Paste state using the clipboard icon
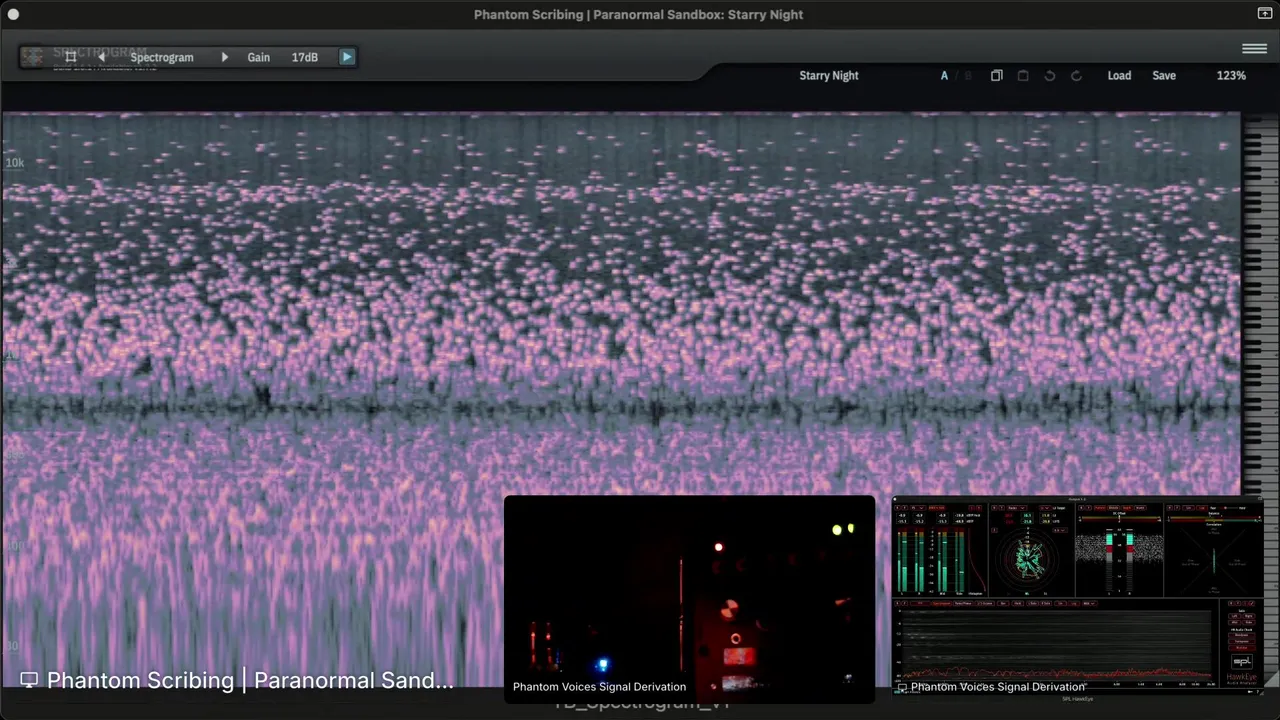The image size is (1280, 720). (1022, 75)
